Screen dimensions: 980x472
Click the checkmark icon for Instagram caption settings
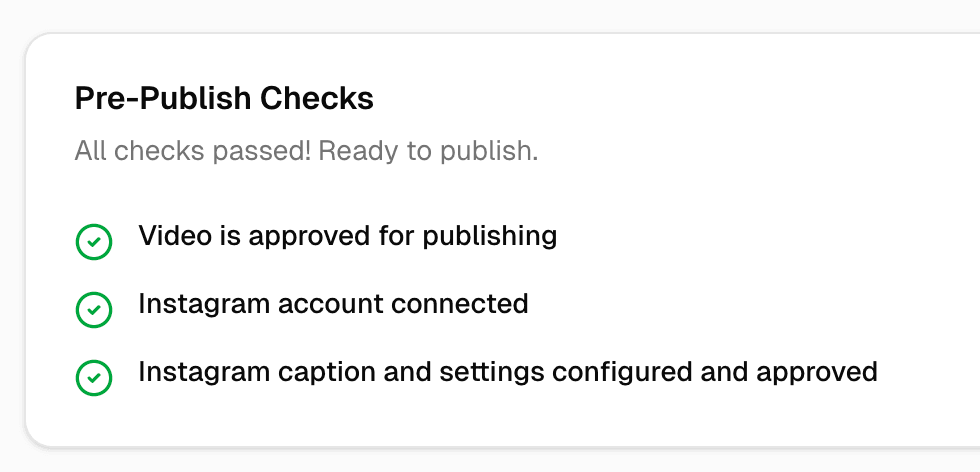[94, 377]
